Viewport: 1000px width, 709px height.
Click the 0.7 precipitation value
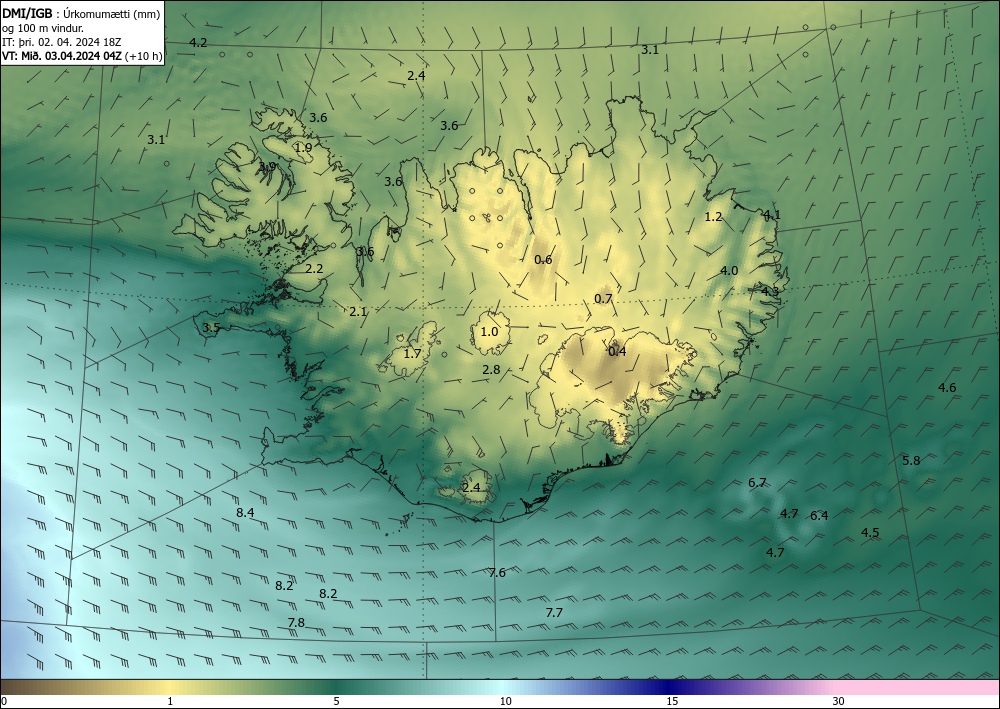(x=603, y=298)
